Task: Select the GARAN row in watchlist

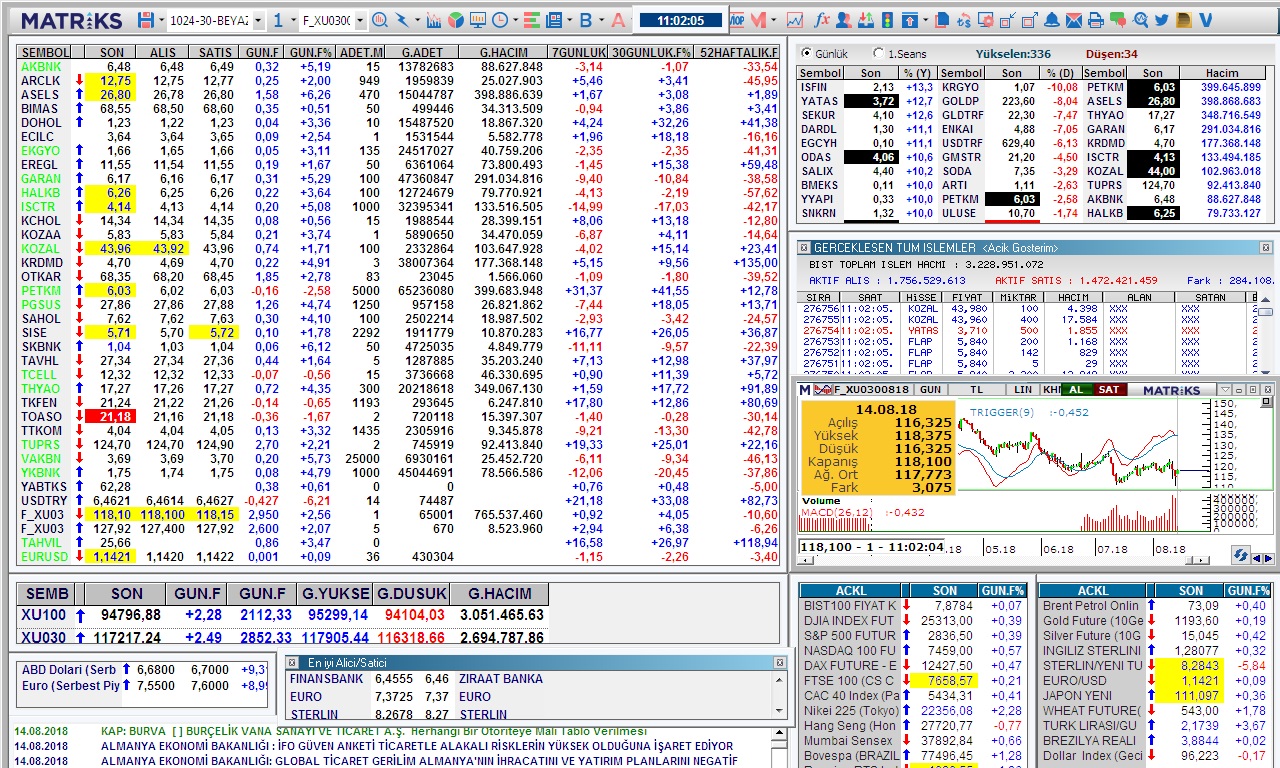Action: 398,179
